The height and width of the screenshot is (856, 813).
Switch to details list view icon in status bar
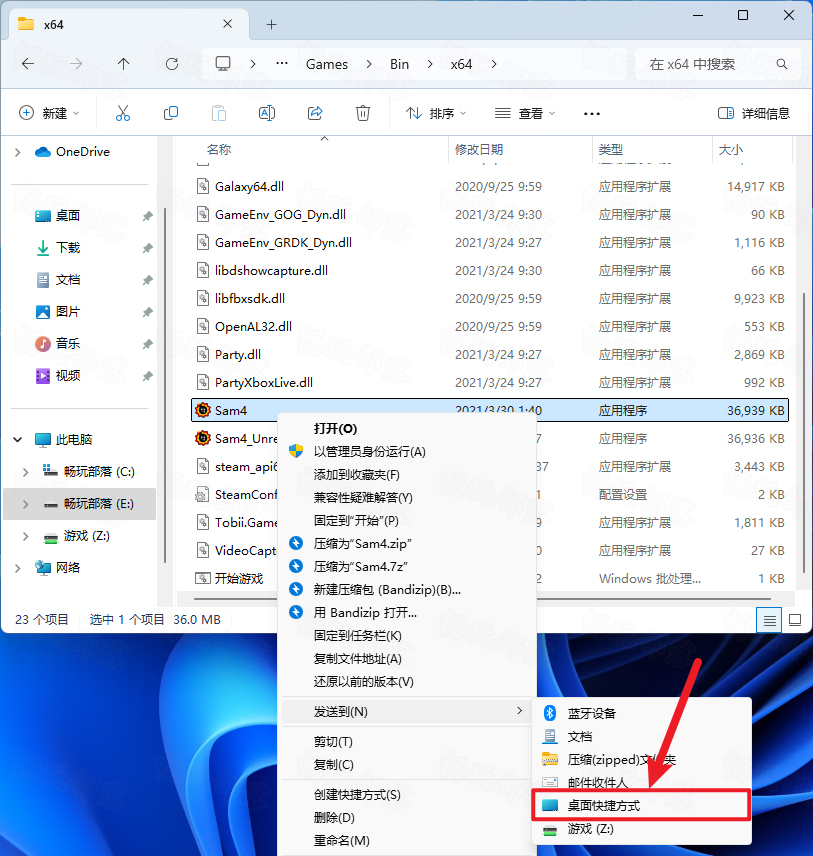coord(769,620)
